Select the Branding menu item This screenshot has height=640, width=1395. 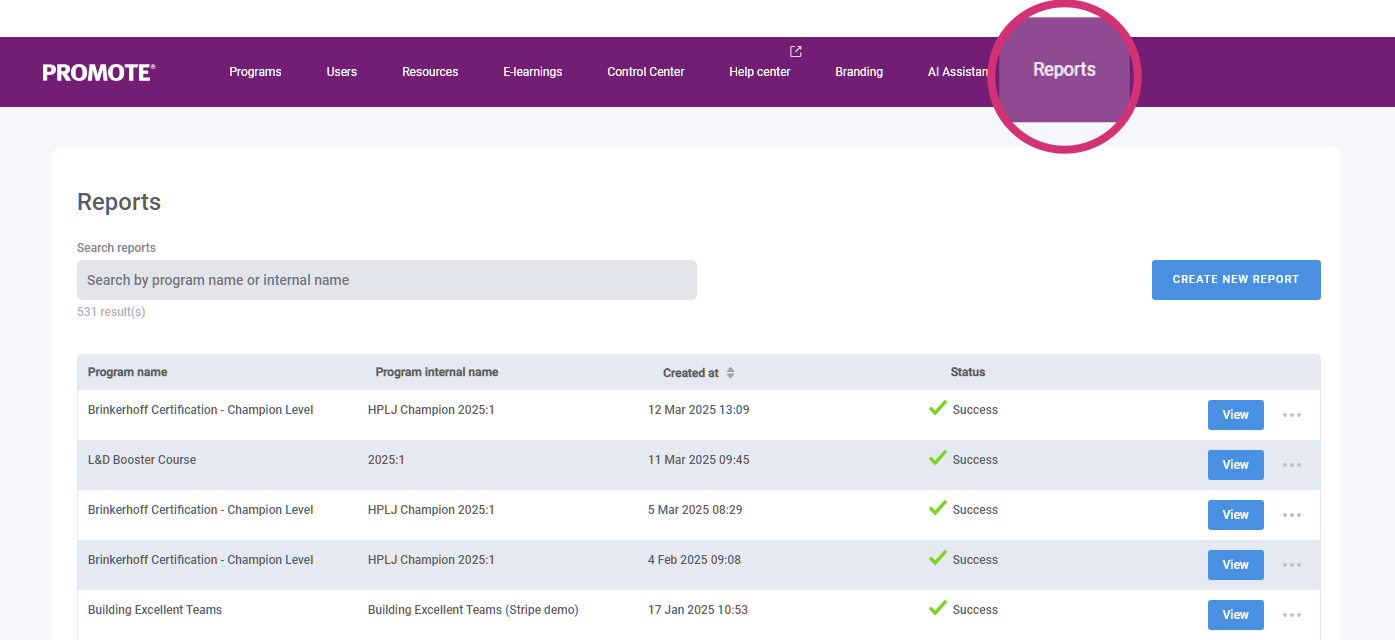[859, 72]
